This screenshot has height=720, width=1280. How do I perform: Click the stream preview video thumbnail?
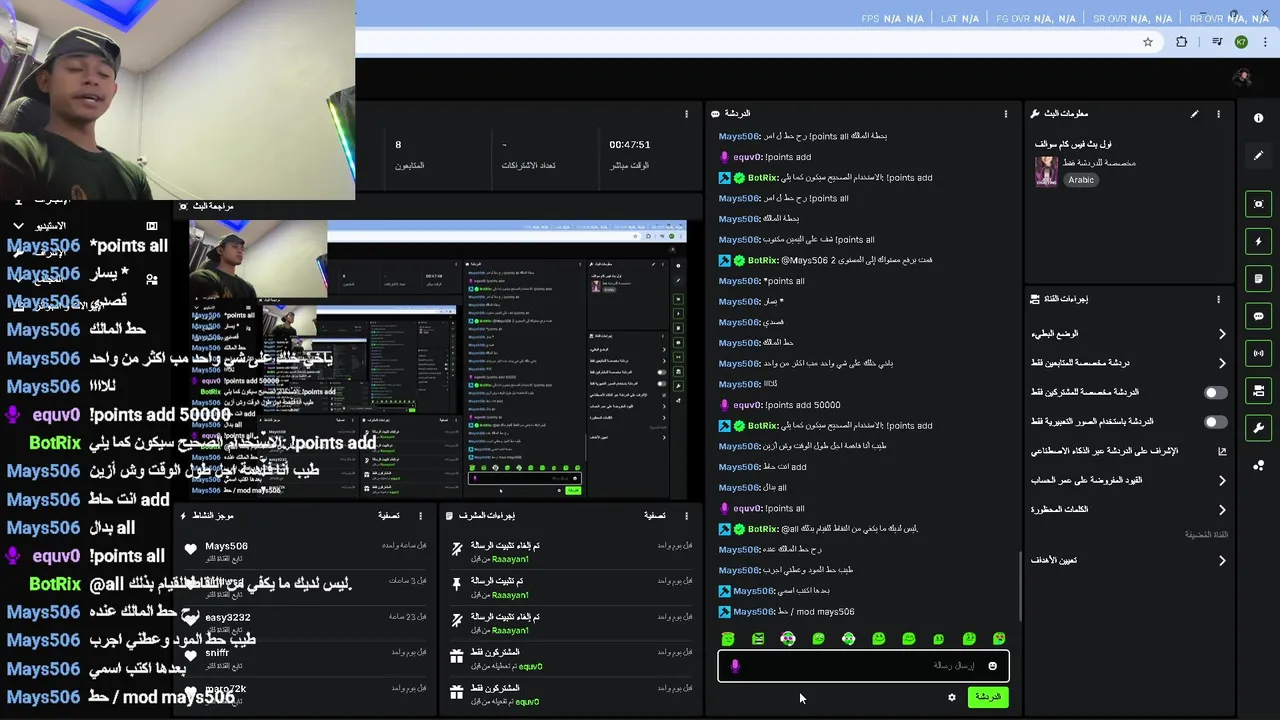click(438, 359)
